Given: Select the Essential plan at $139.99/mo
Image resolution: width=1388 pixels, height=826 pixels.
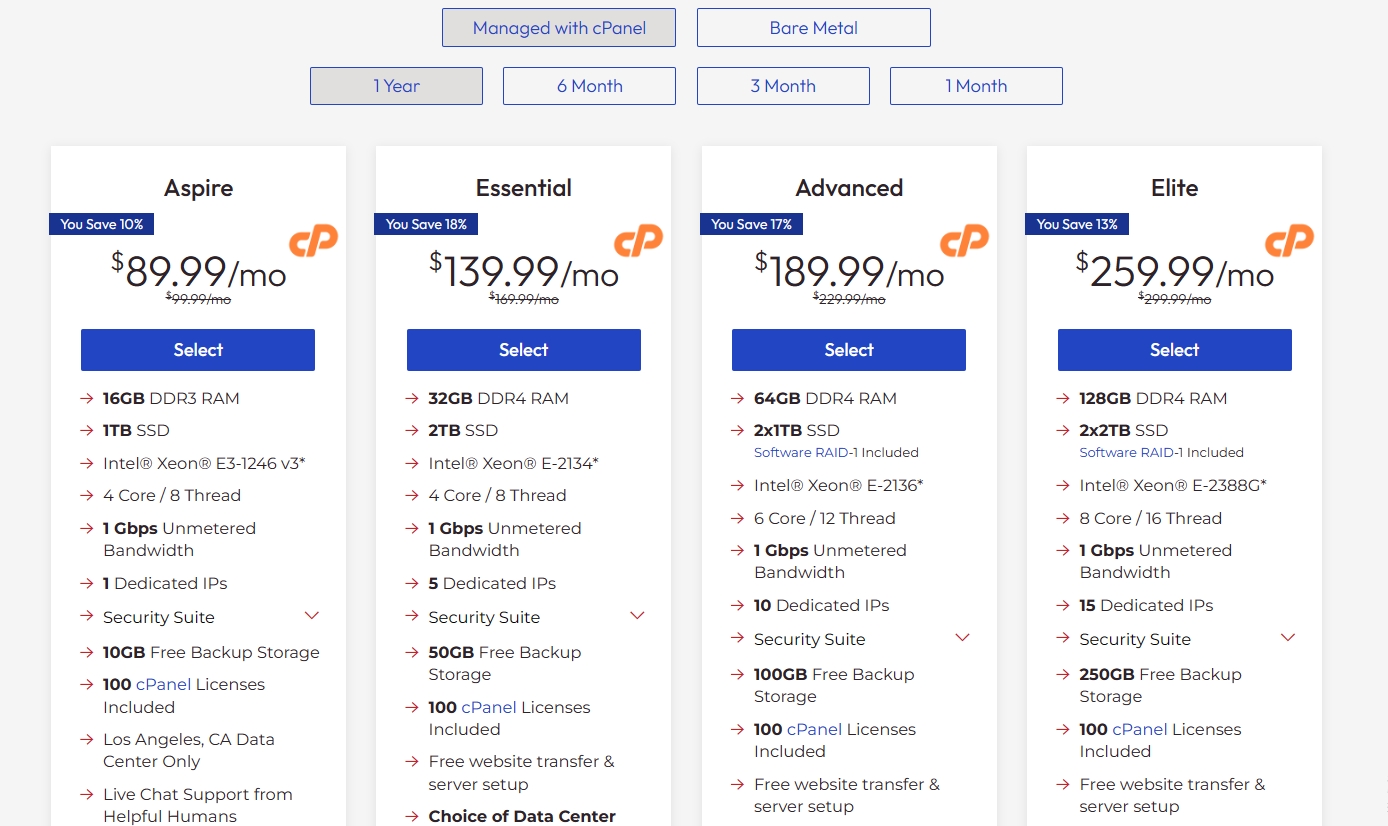Looking at the screenshot, I should point(523,350).
